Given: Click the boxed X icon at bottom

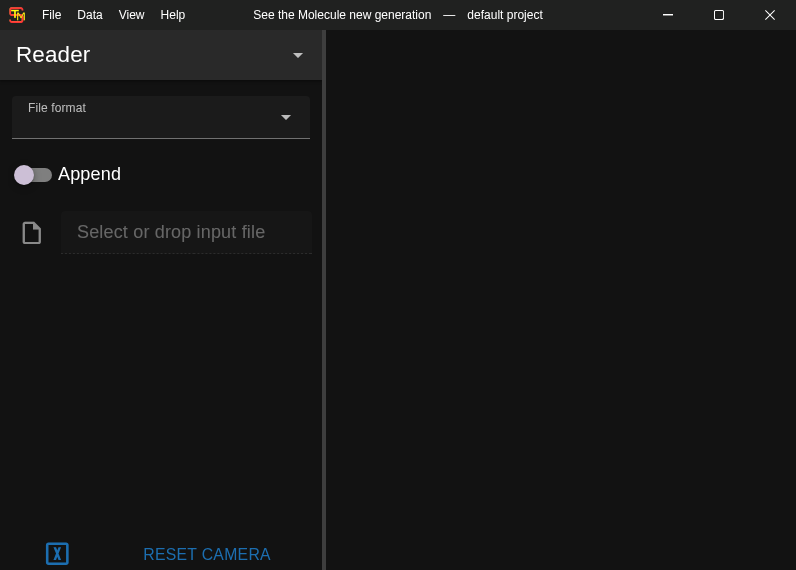Looking at the screenshot, I should 57,554.
